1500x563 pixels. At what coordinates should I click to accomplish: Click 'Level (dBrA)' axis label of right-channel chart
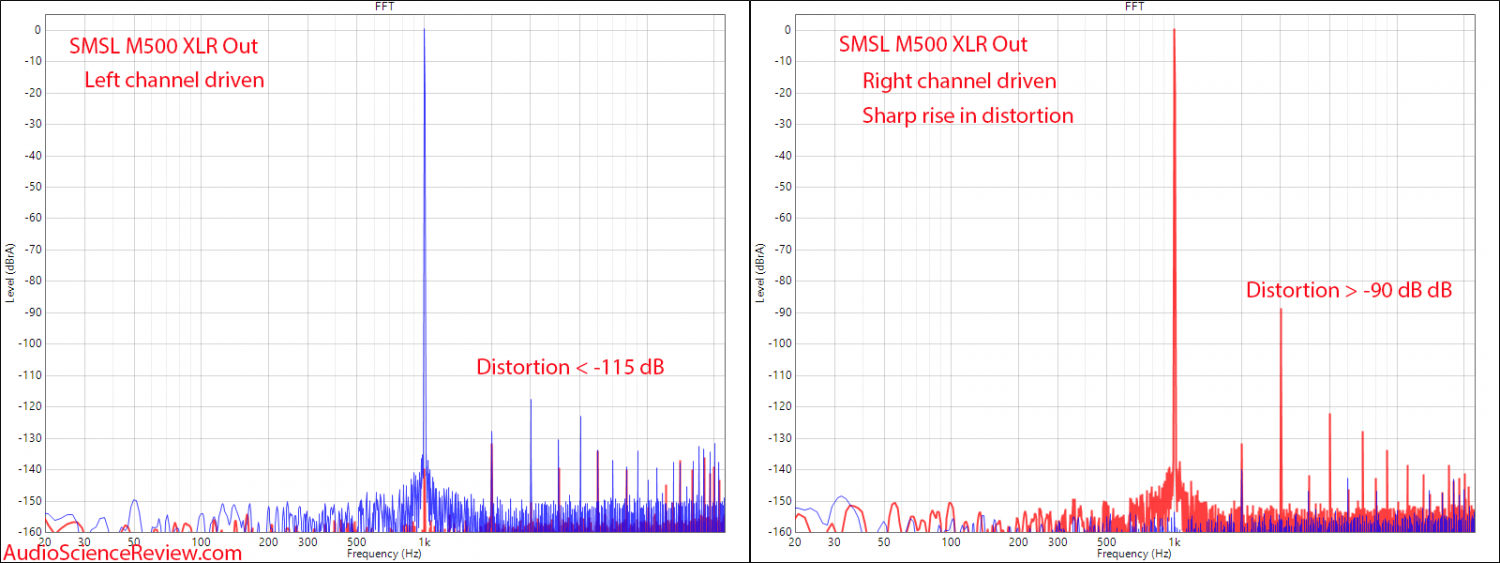click(x=760, y=275)
